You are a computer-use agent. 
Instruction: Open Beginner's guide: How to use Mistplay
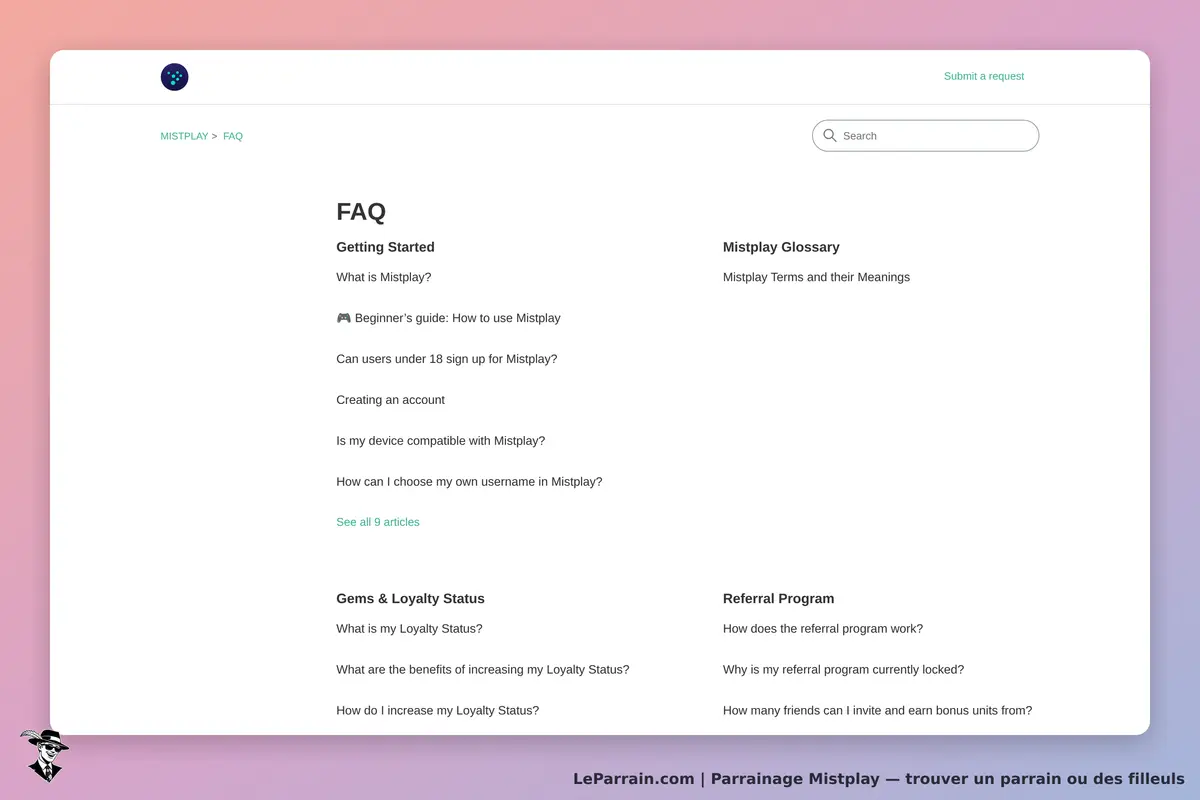(448, 318)
